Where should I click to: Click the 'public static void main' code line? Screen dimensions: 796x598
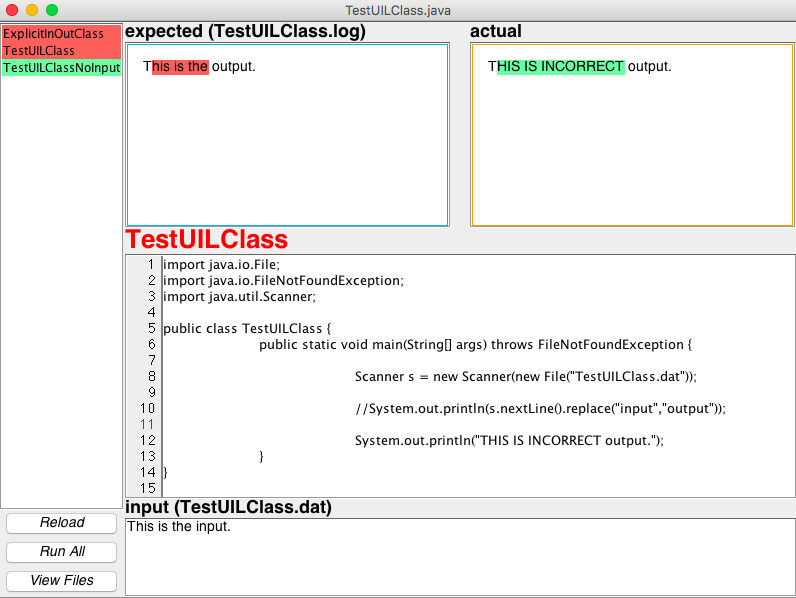[x=476, y=345]
